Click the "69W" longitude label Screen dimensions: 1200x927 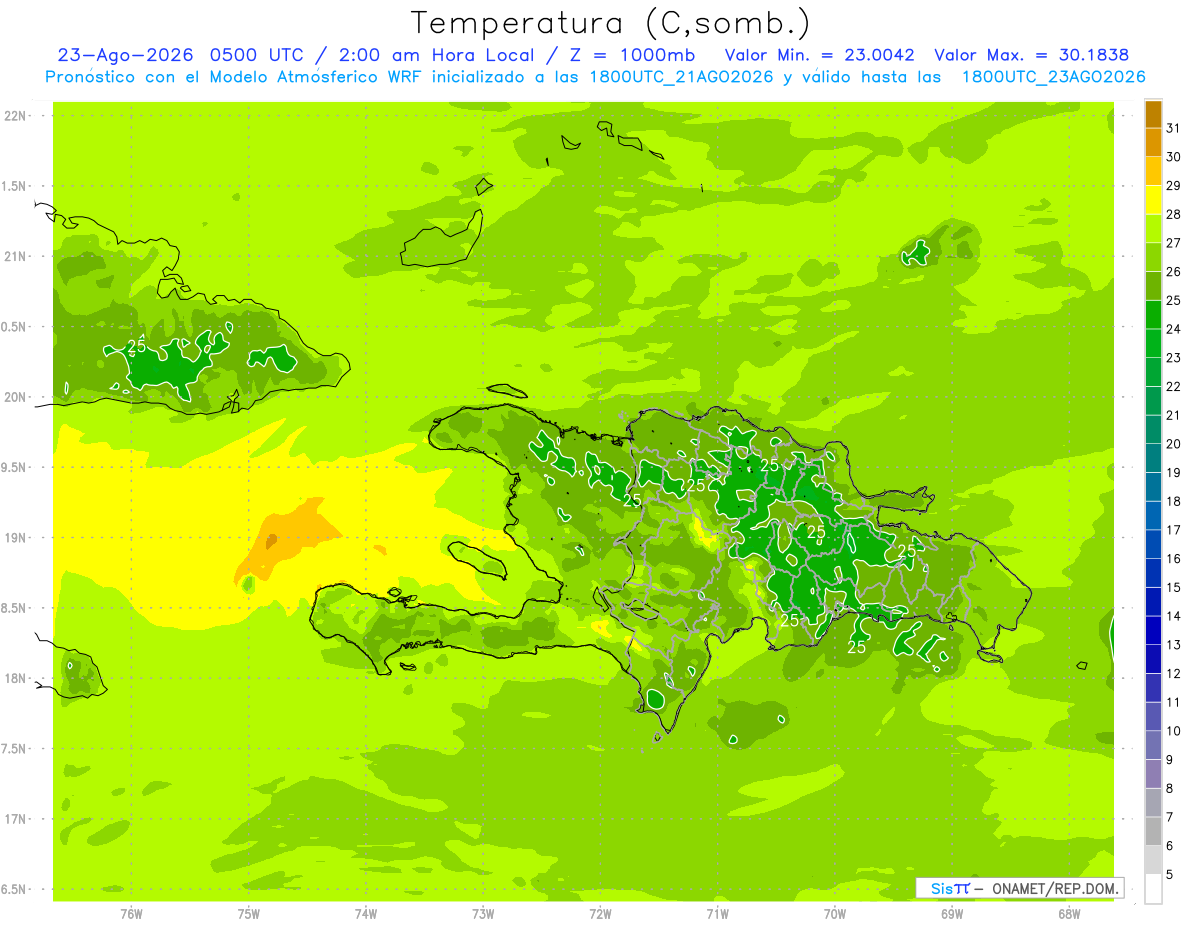point(952,913)
